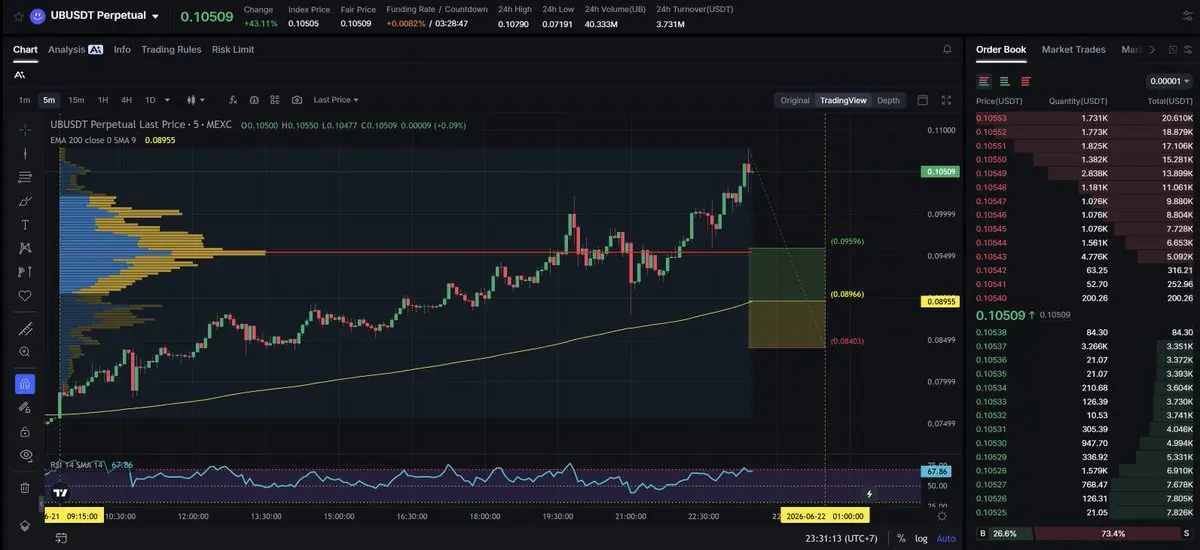Open the UBUSDT Perpetual pair selector

pos(105,16)
